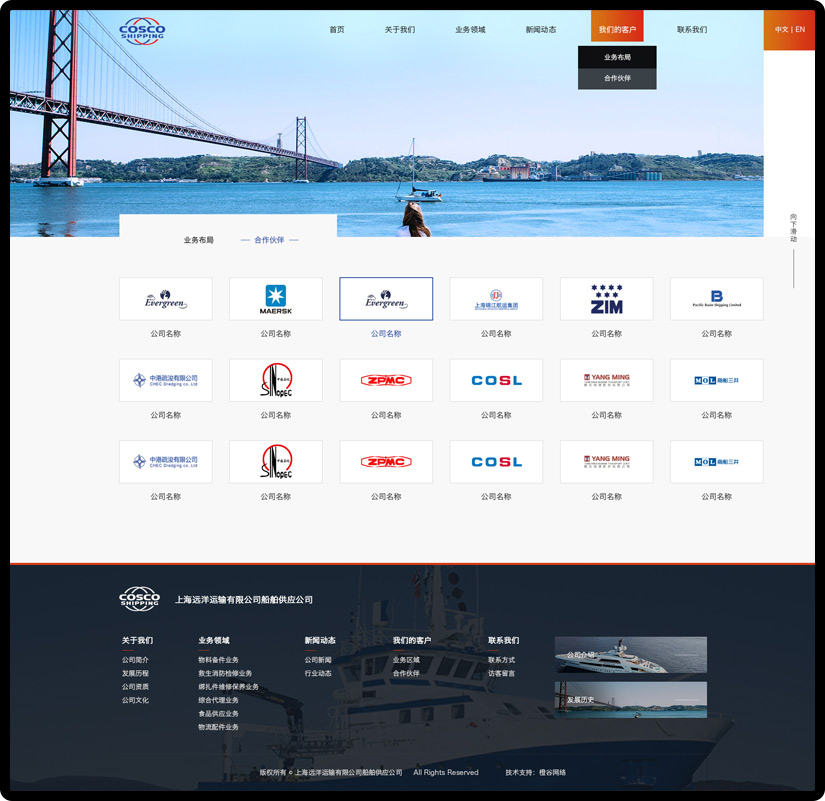825x801 pixels.
Task: Choose 业务布局 in the open dropdown
Action: point(617,58)
